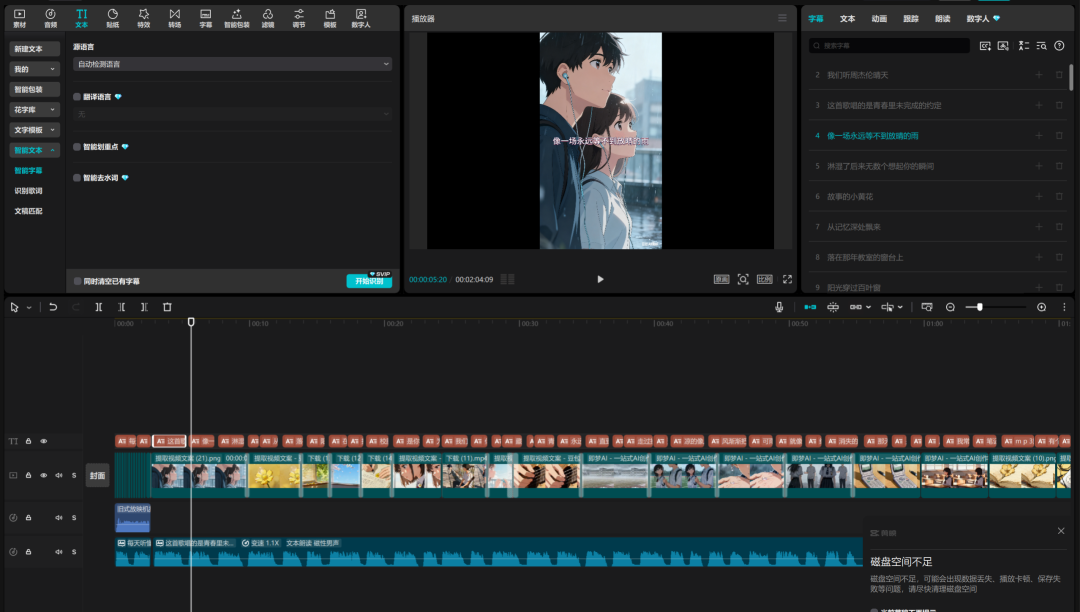Screen dimensions: 1080x612
Task: Click the 封面 cover button on video track
Action: [97, 475]
